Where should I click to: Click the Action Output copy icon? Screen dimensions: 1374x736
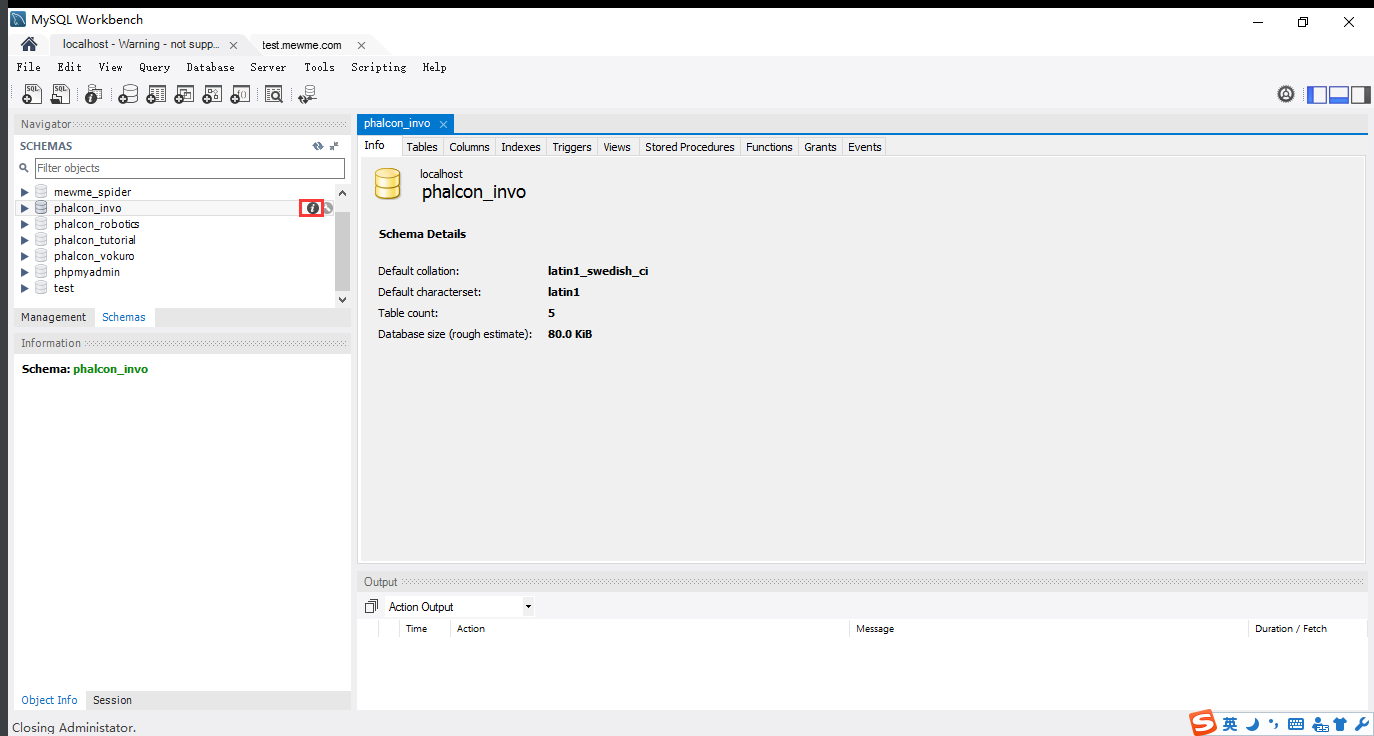[x=371, y=607]
